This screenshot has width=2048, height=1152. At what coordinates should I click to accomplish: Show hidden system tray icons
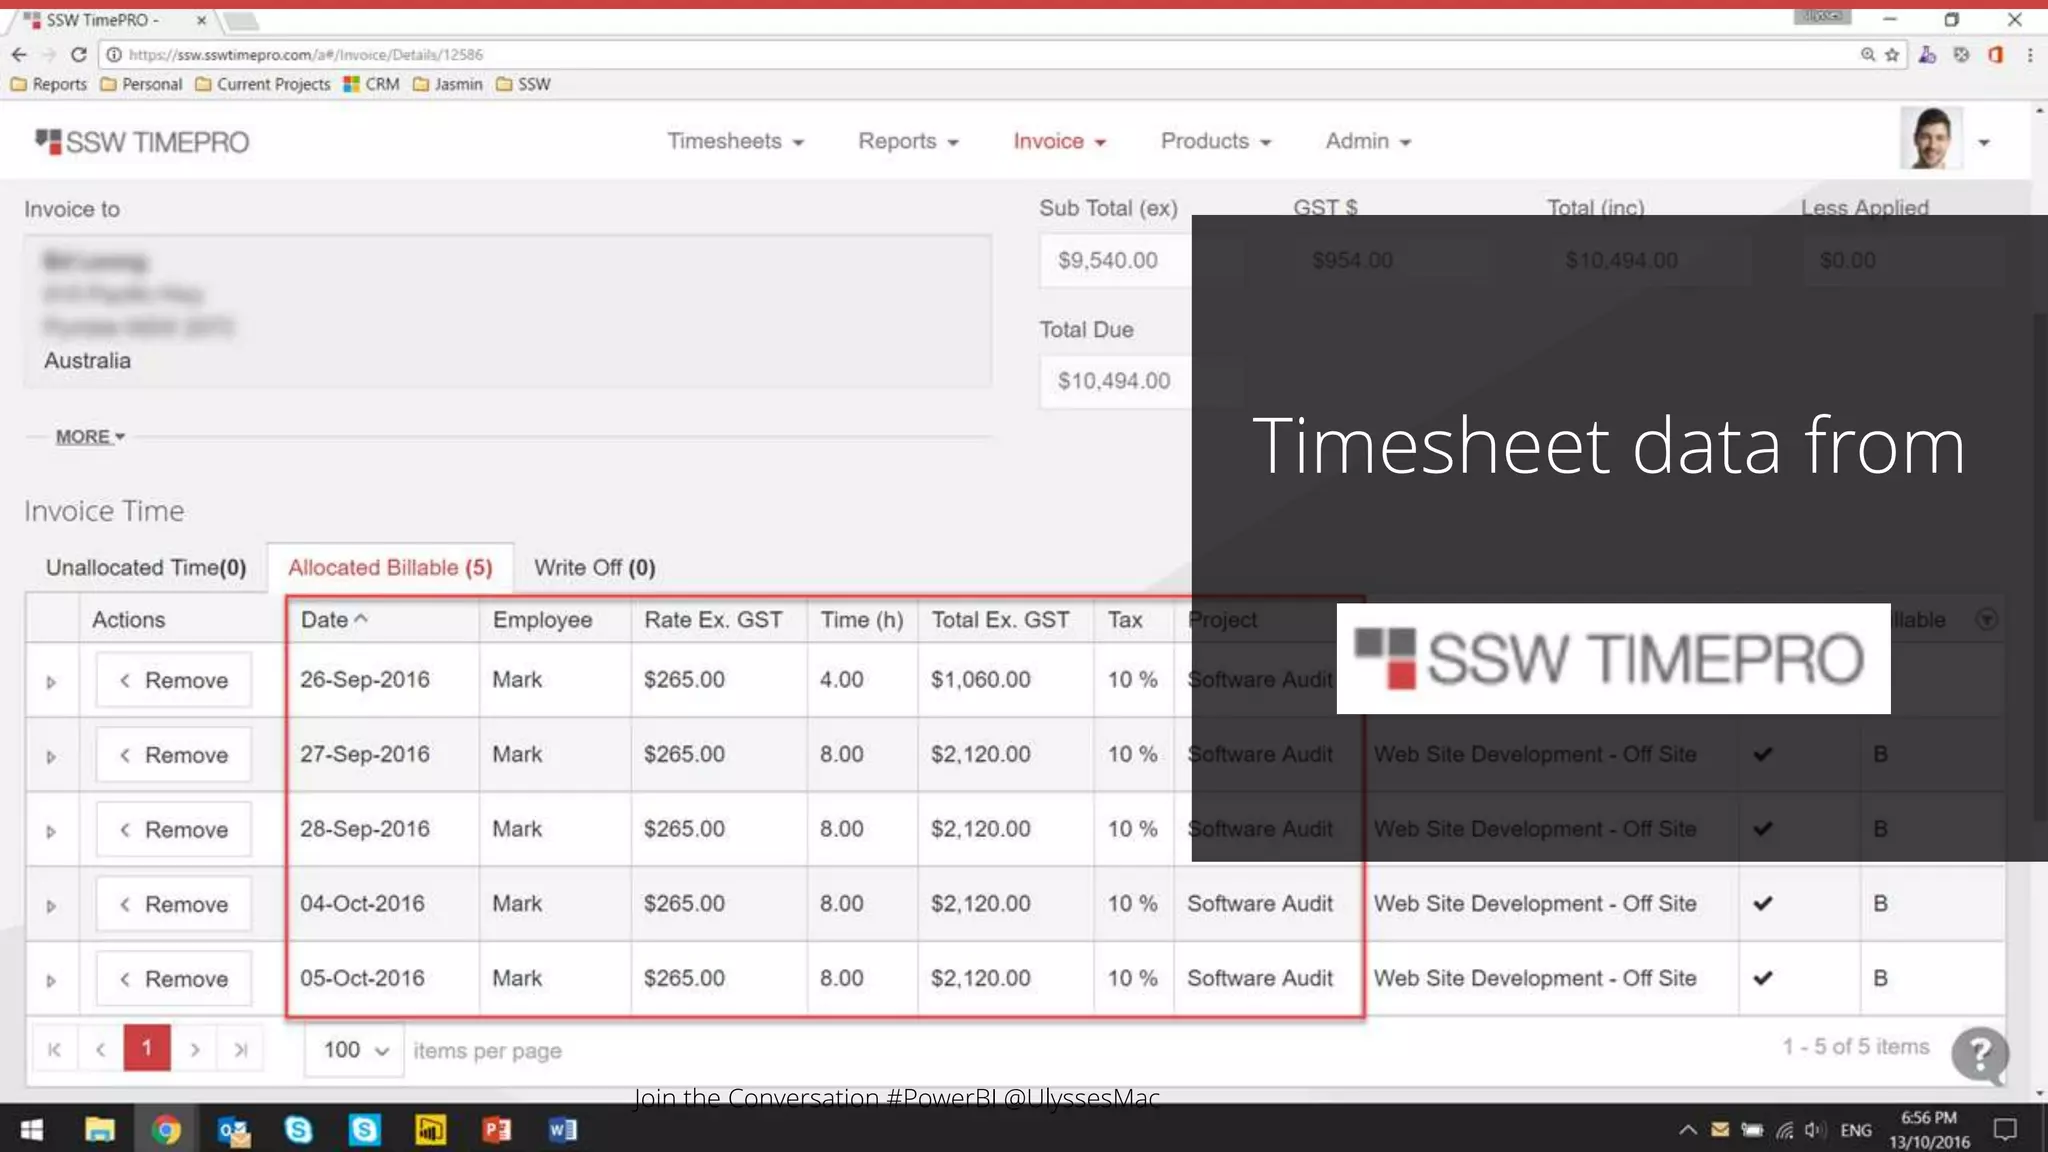[1688, 1130]
